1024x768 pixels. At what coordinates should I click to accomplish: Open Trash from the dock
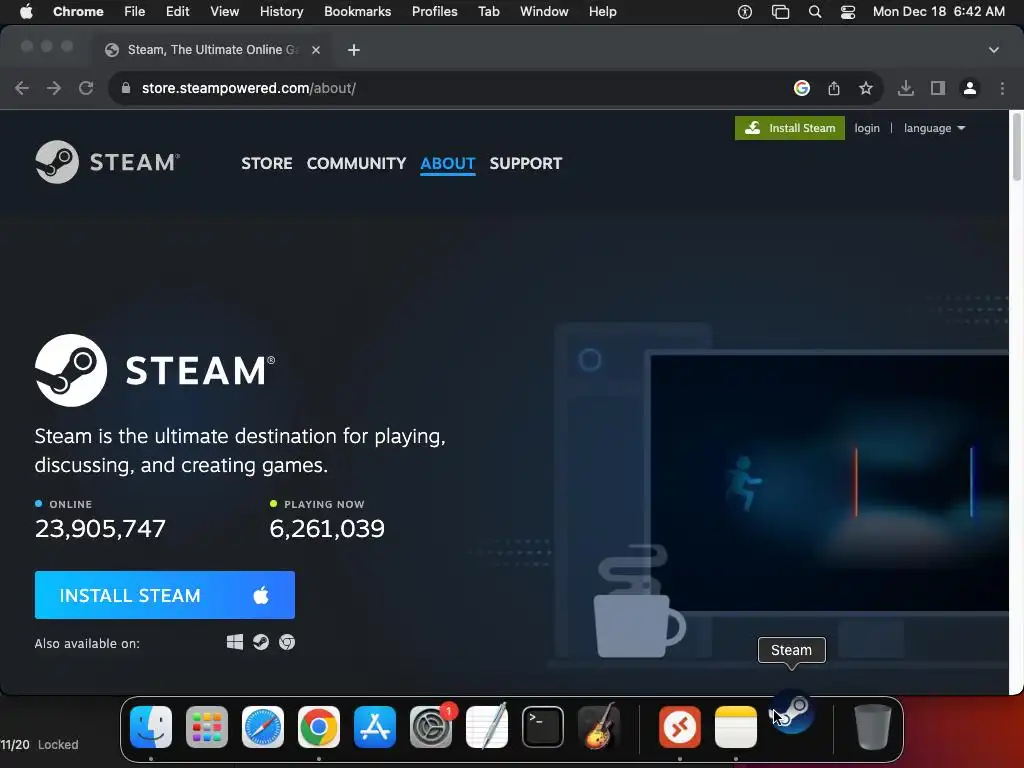click(x=872, y=727)
